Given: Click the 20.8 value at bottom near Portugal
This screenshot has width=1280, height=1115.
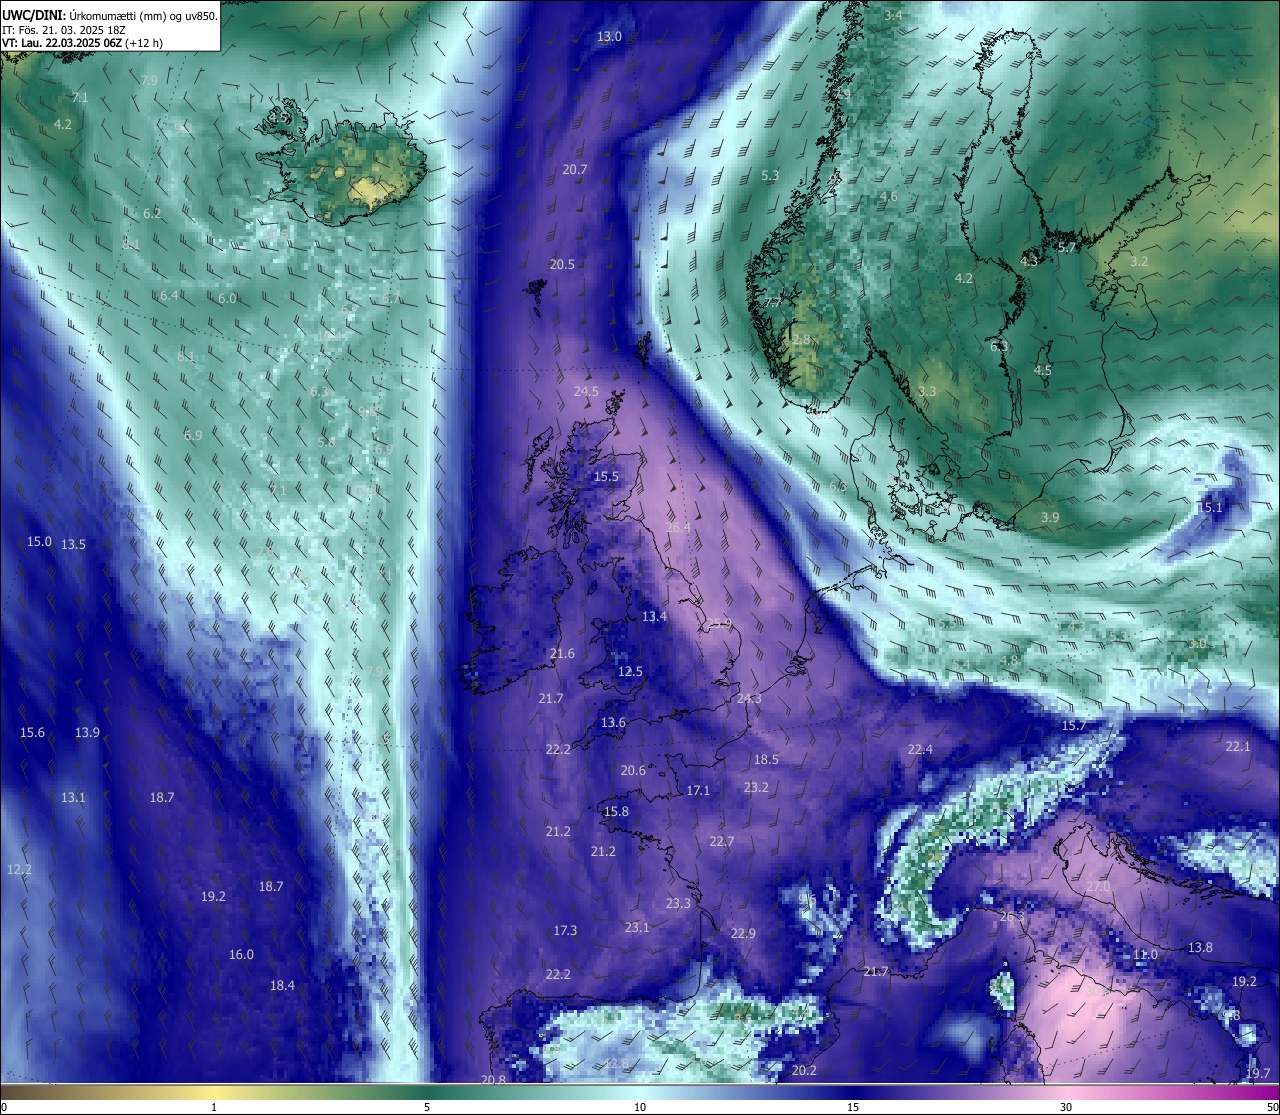Looking at the screenshot, I should 493,1079.
